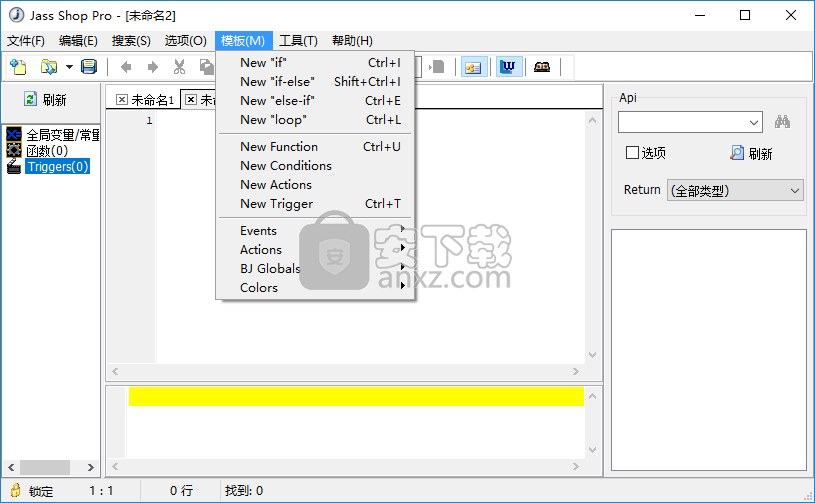Expand the Events submenu
The width and height of the screenshot is (815, 503).
point(315,230)
